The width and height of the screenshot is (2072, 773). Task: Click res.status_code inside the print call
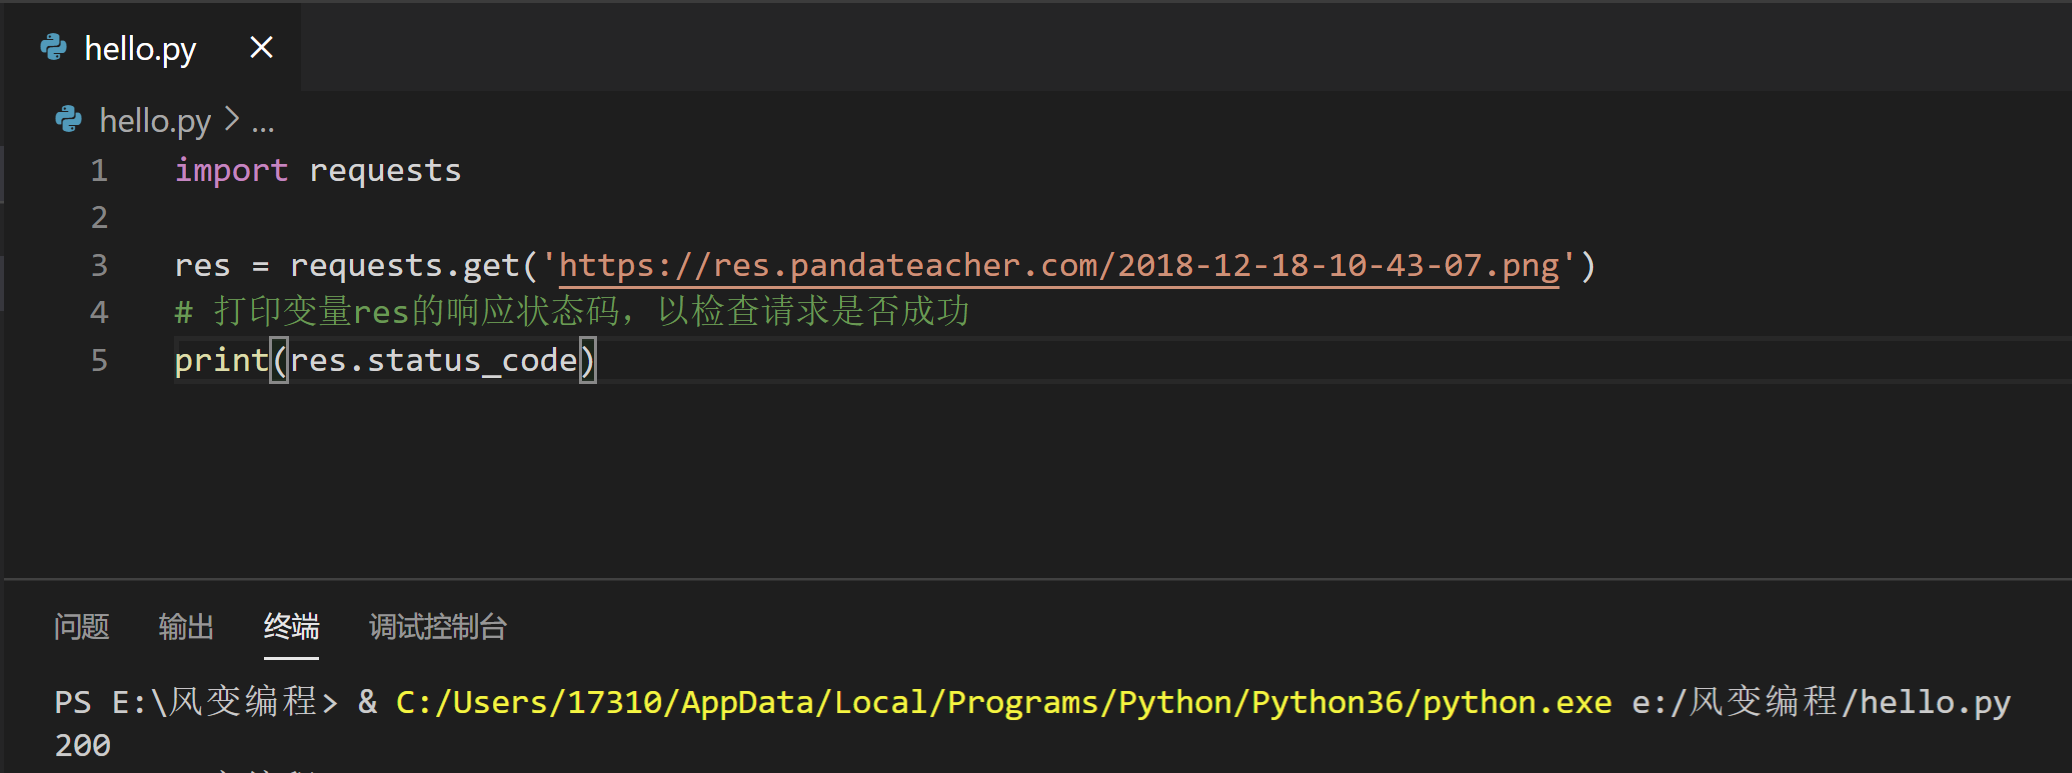(x=434, y=360)
